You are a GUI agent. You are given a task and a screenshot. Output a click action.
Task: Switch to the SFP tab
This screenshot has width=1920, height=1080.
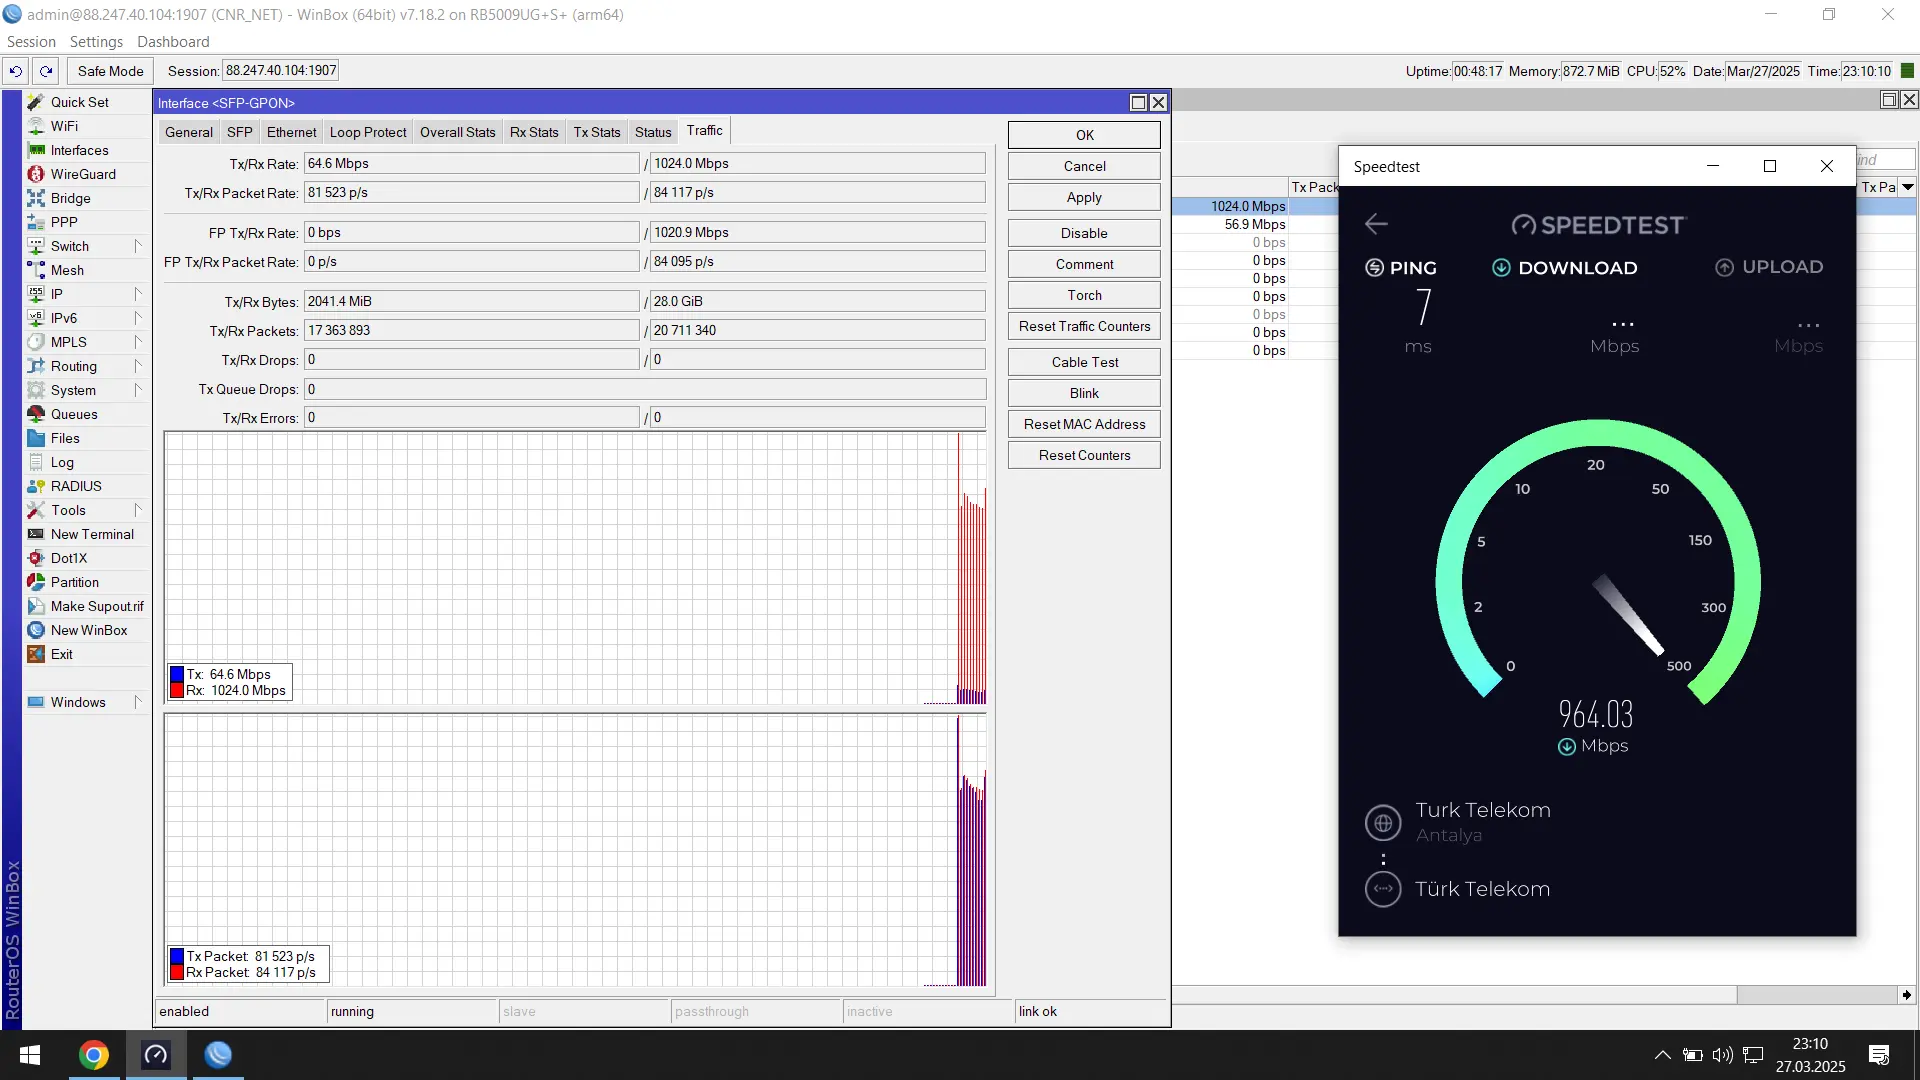pyautogui.click(x=240, y=132)
